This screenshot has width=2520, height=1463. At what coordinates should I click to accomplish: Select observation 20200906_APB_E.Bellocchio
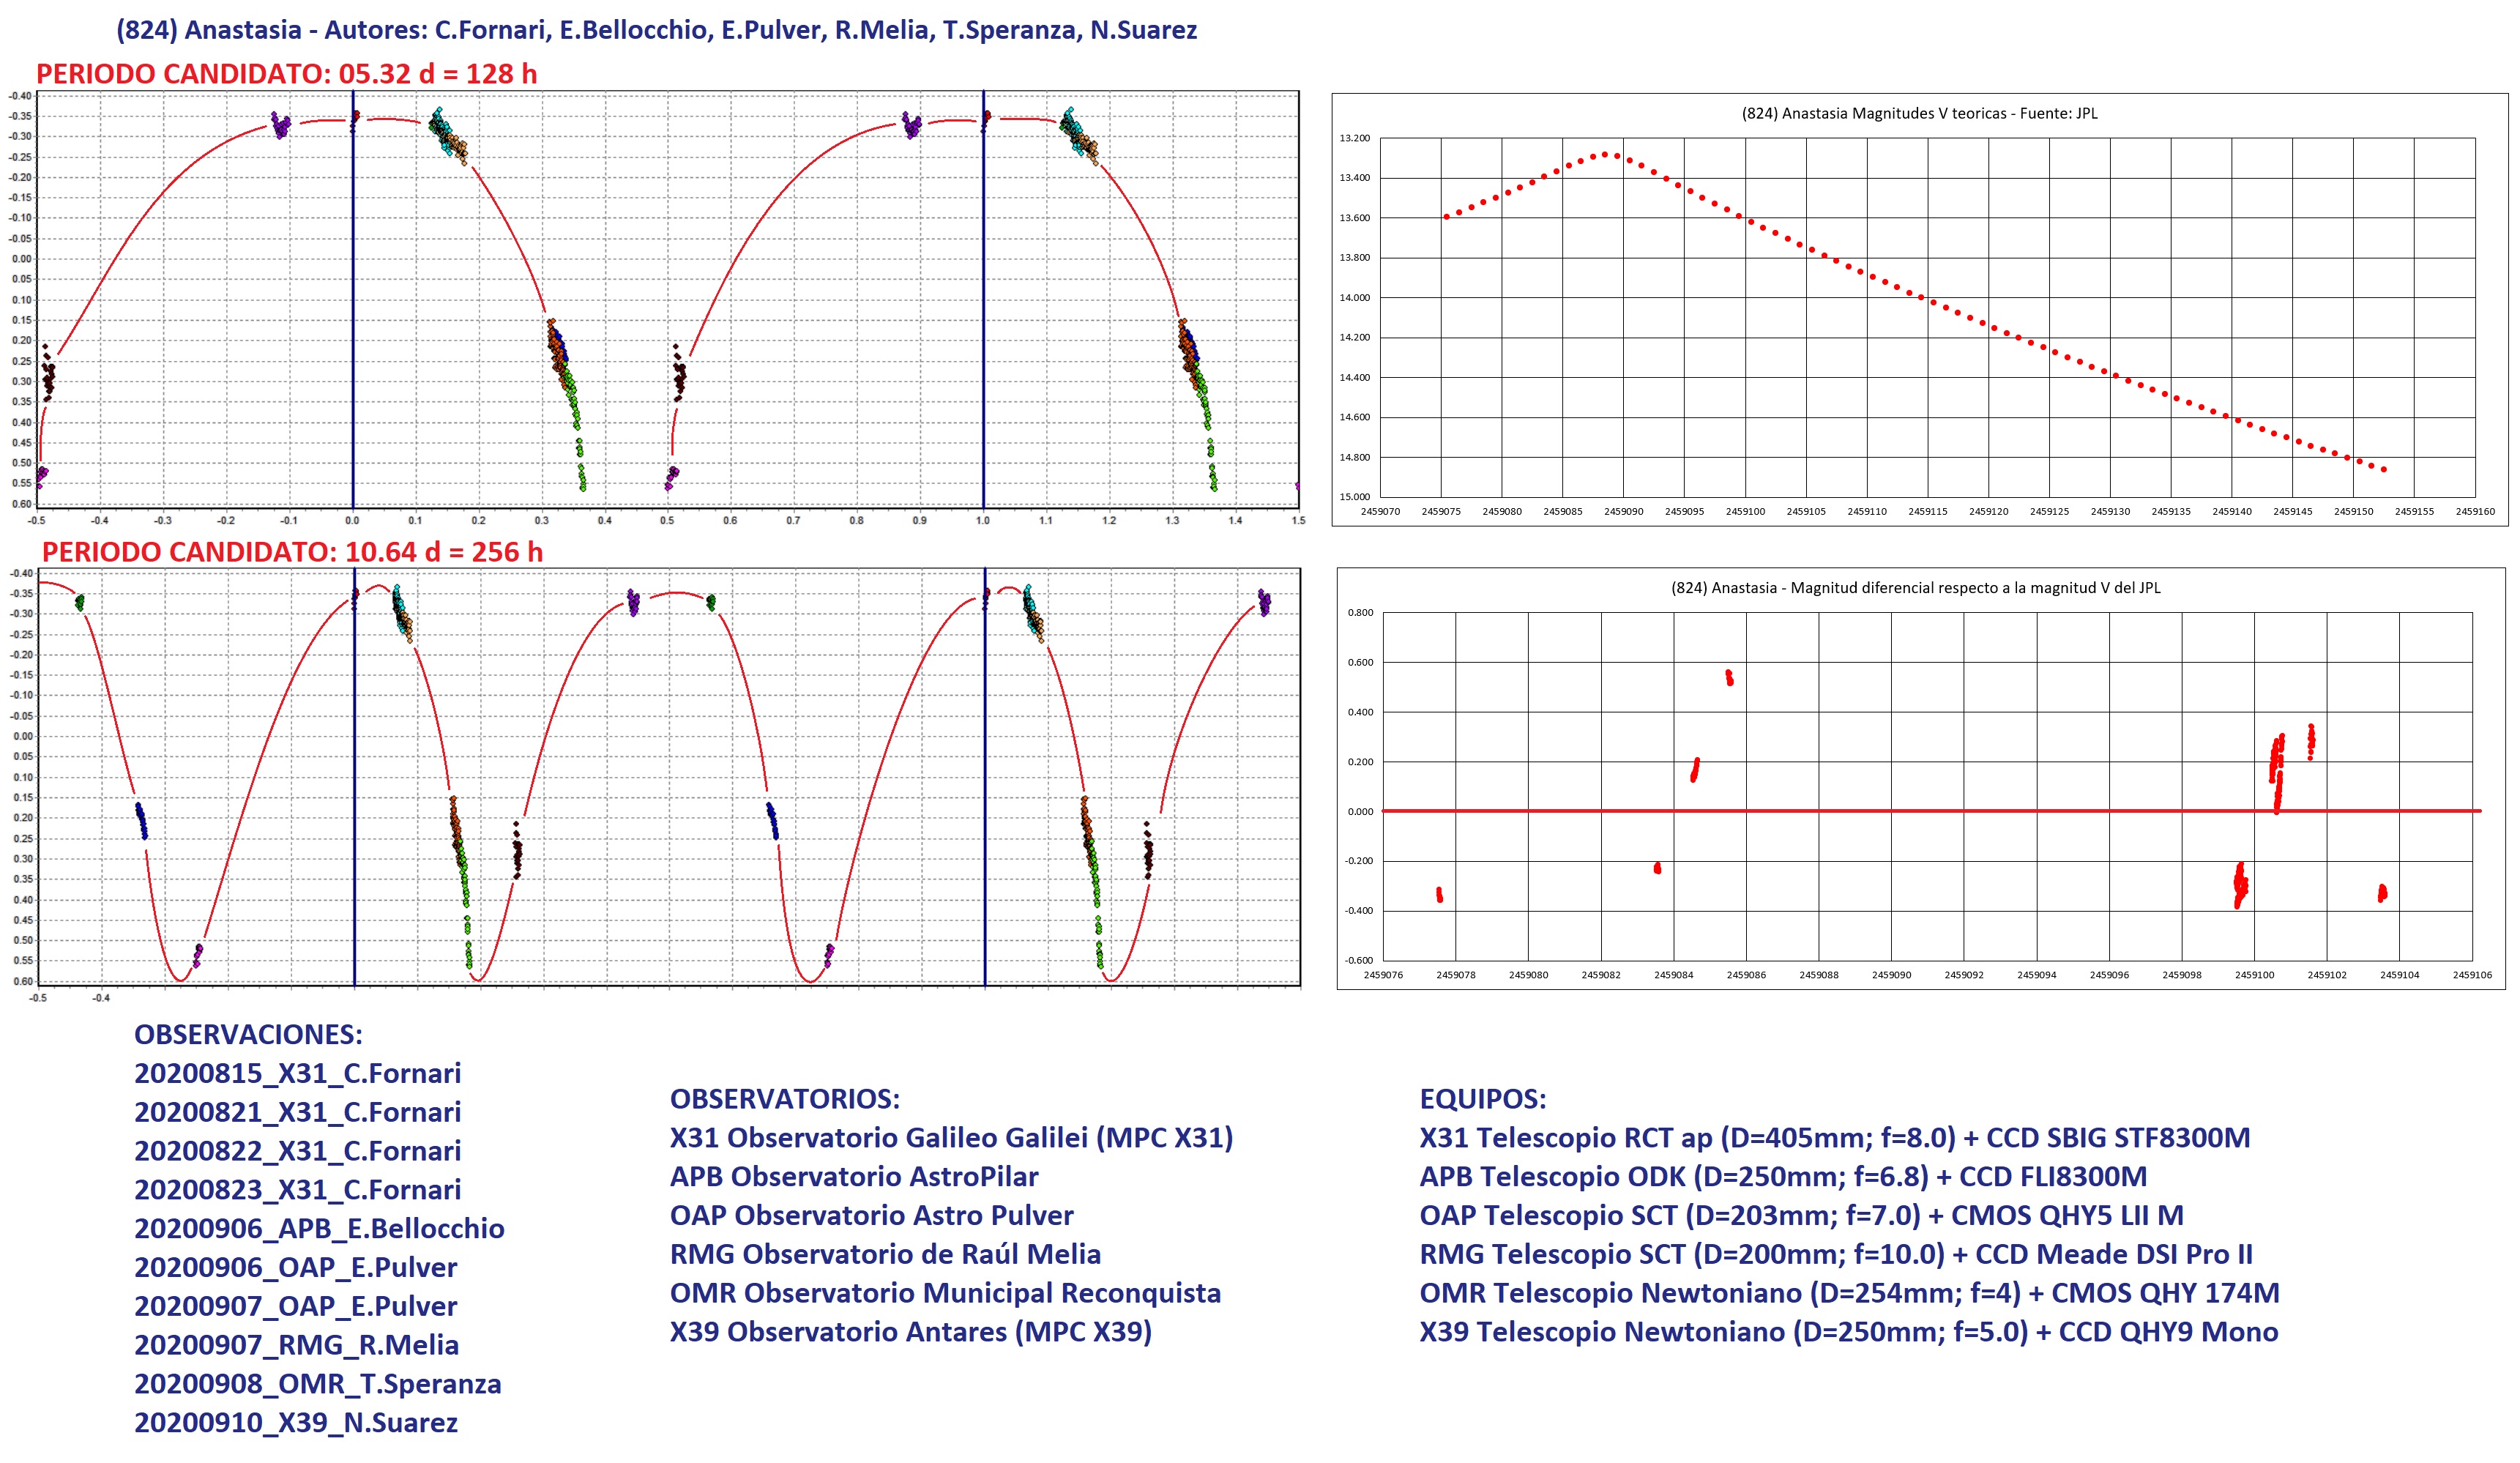point(319,1228)
